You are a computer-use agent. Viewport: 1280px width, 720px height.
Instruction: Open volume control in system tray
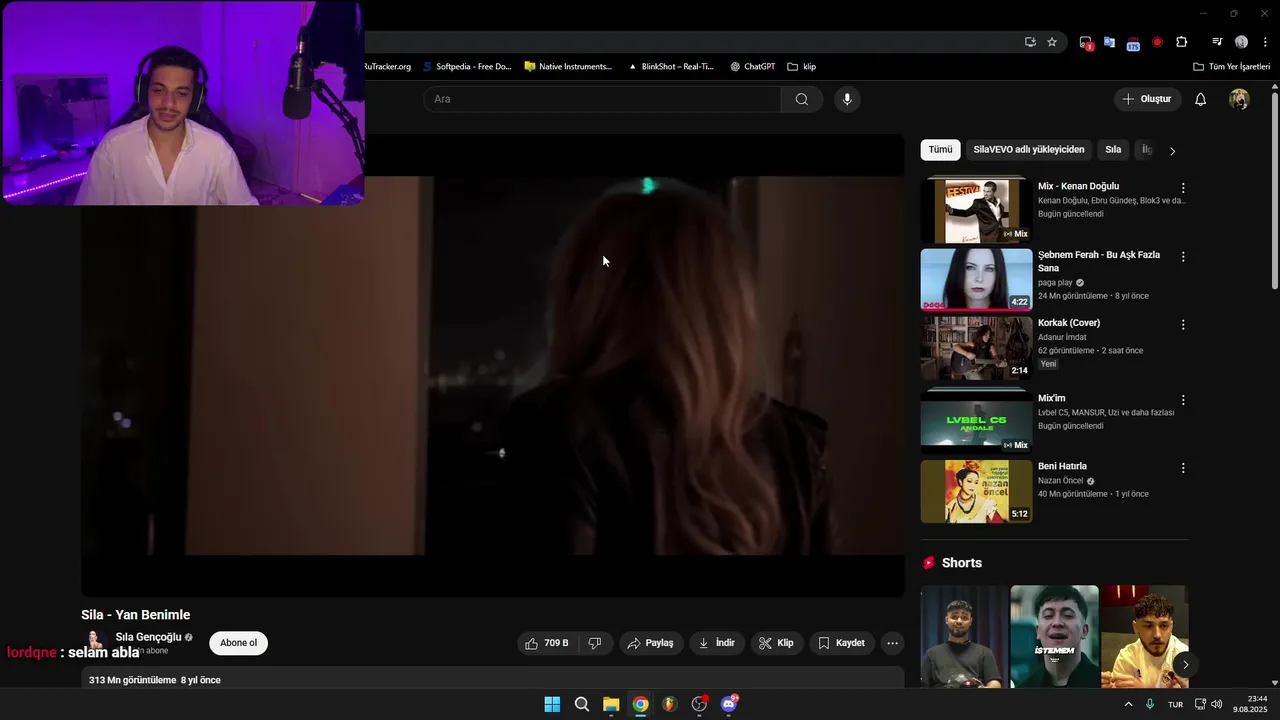tap(1217, 704)
